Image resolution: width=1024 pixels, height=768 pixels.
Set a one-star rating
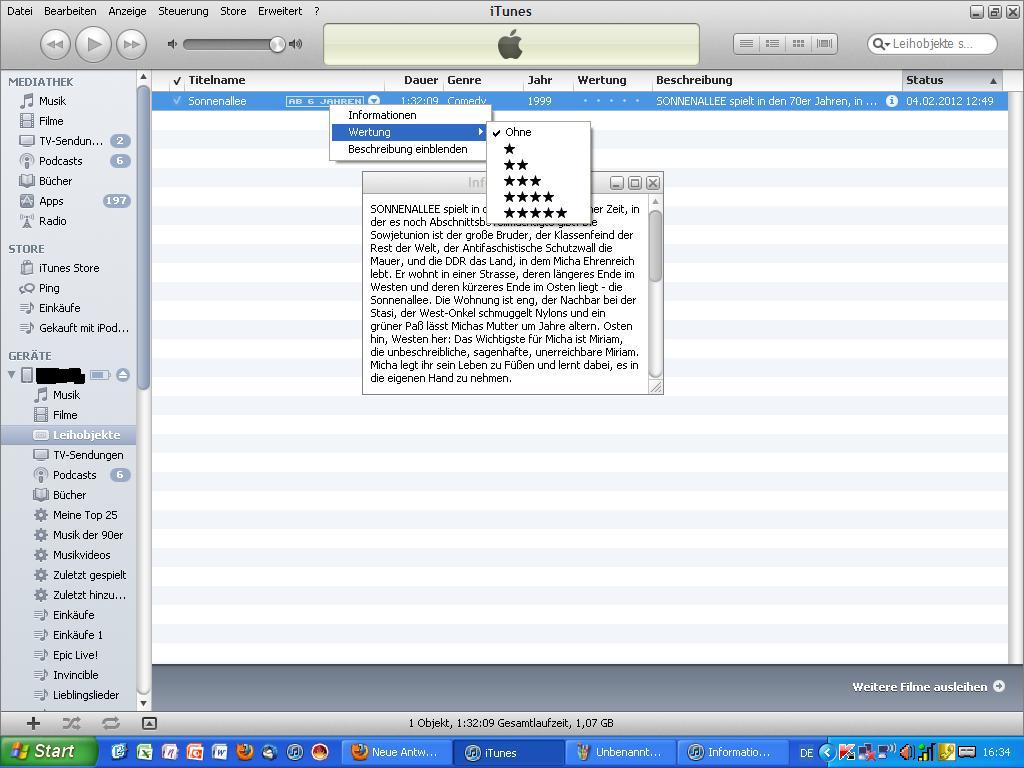[509, 149]
